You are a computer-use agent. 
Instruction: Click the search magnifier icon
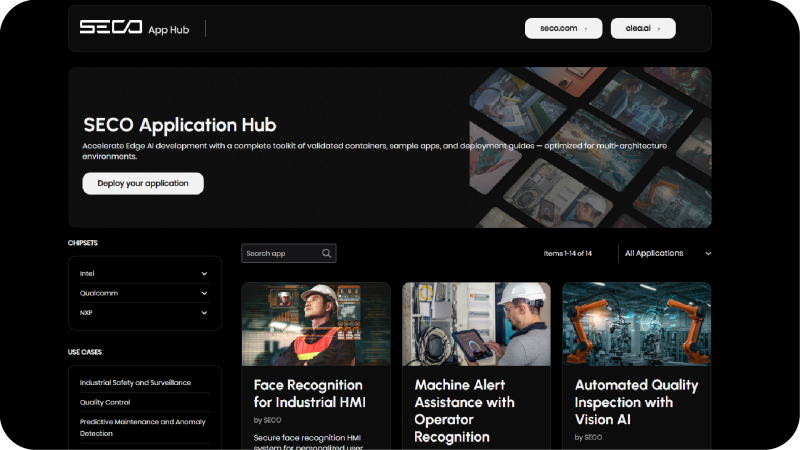pos(327,253)
